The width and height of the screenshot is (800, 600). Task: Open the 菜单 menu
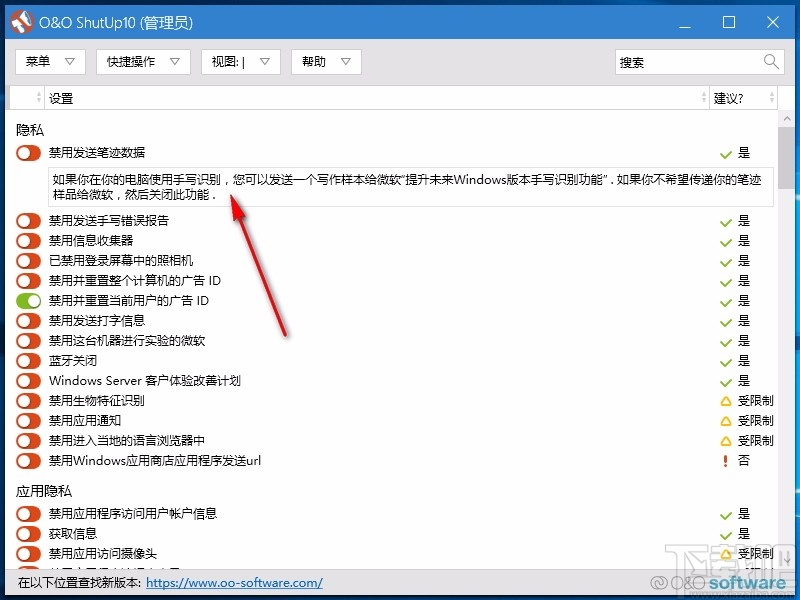click(49, 61)
